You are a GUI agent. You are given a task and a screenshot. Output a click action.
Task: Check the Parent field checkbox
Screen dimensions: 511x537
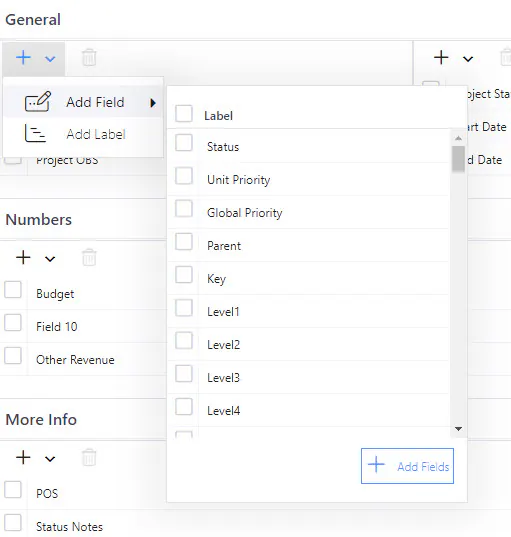coord(184,241)
